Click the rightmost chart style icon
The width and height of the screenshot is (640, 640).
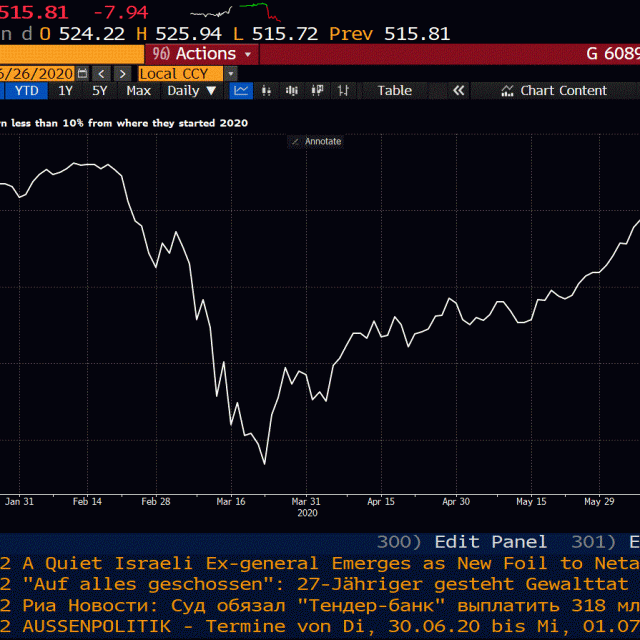tap(343, 91)
